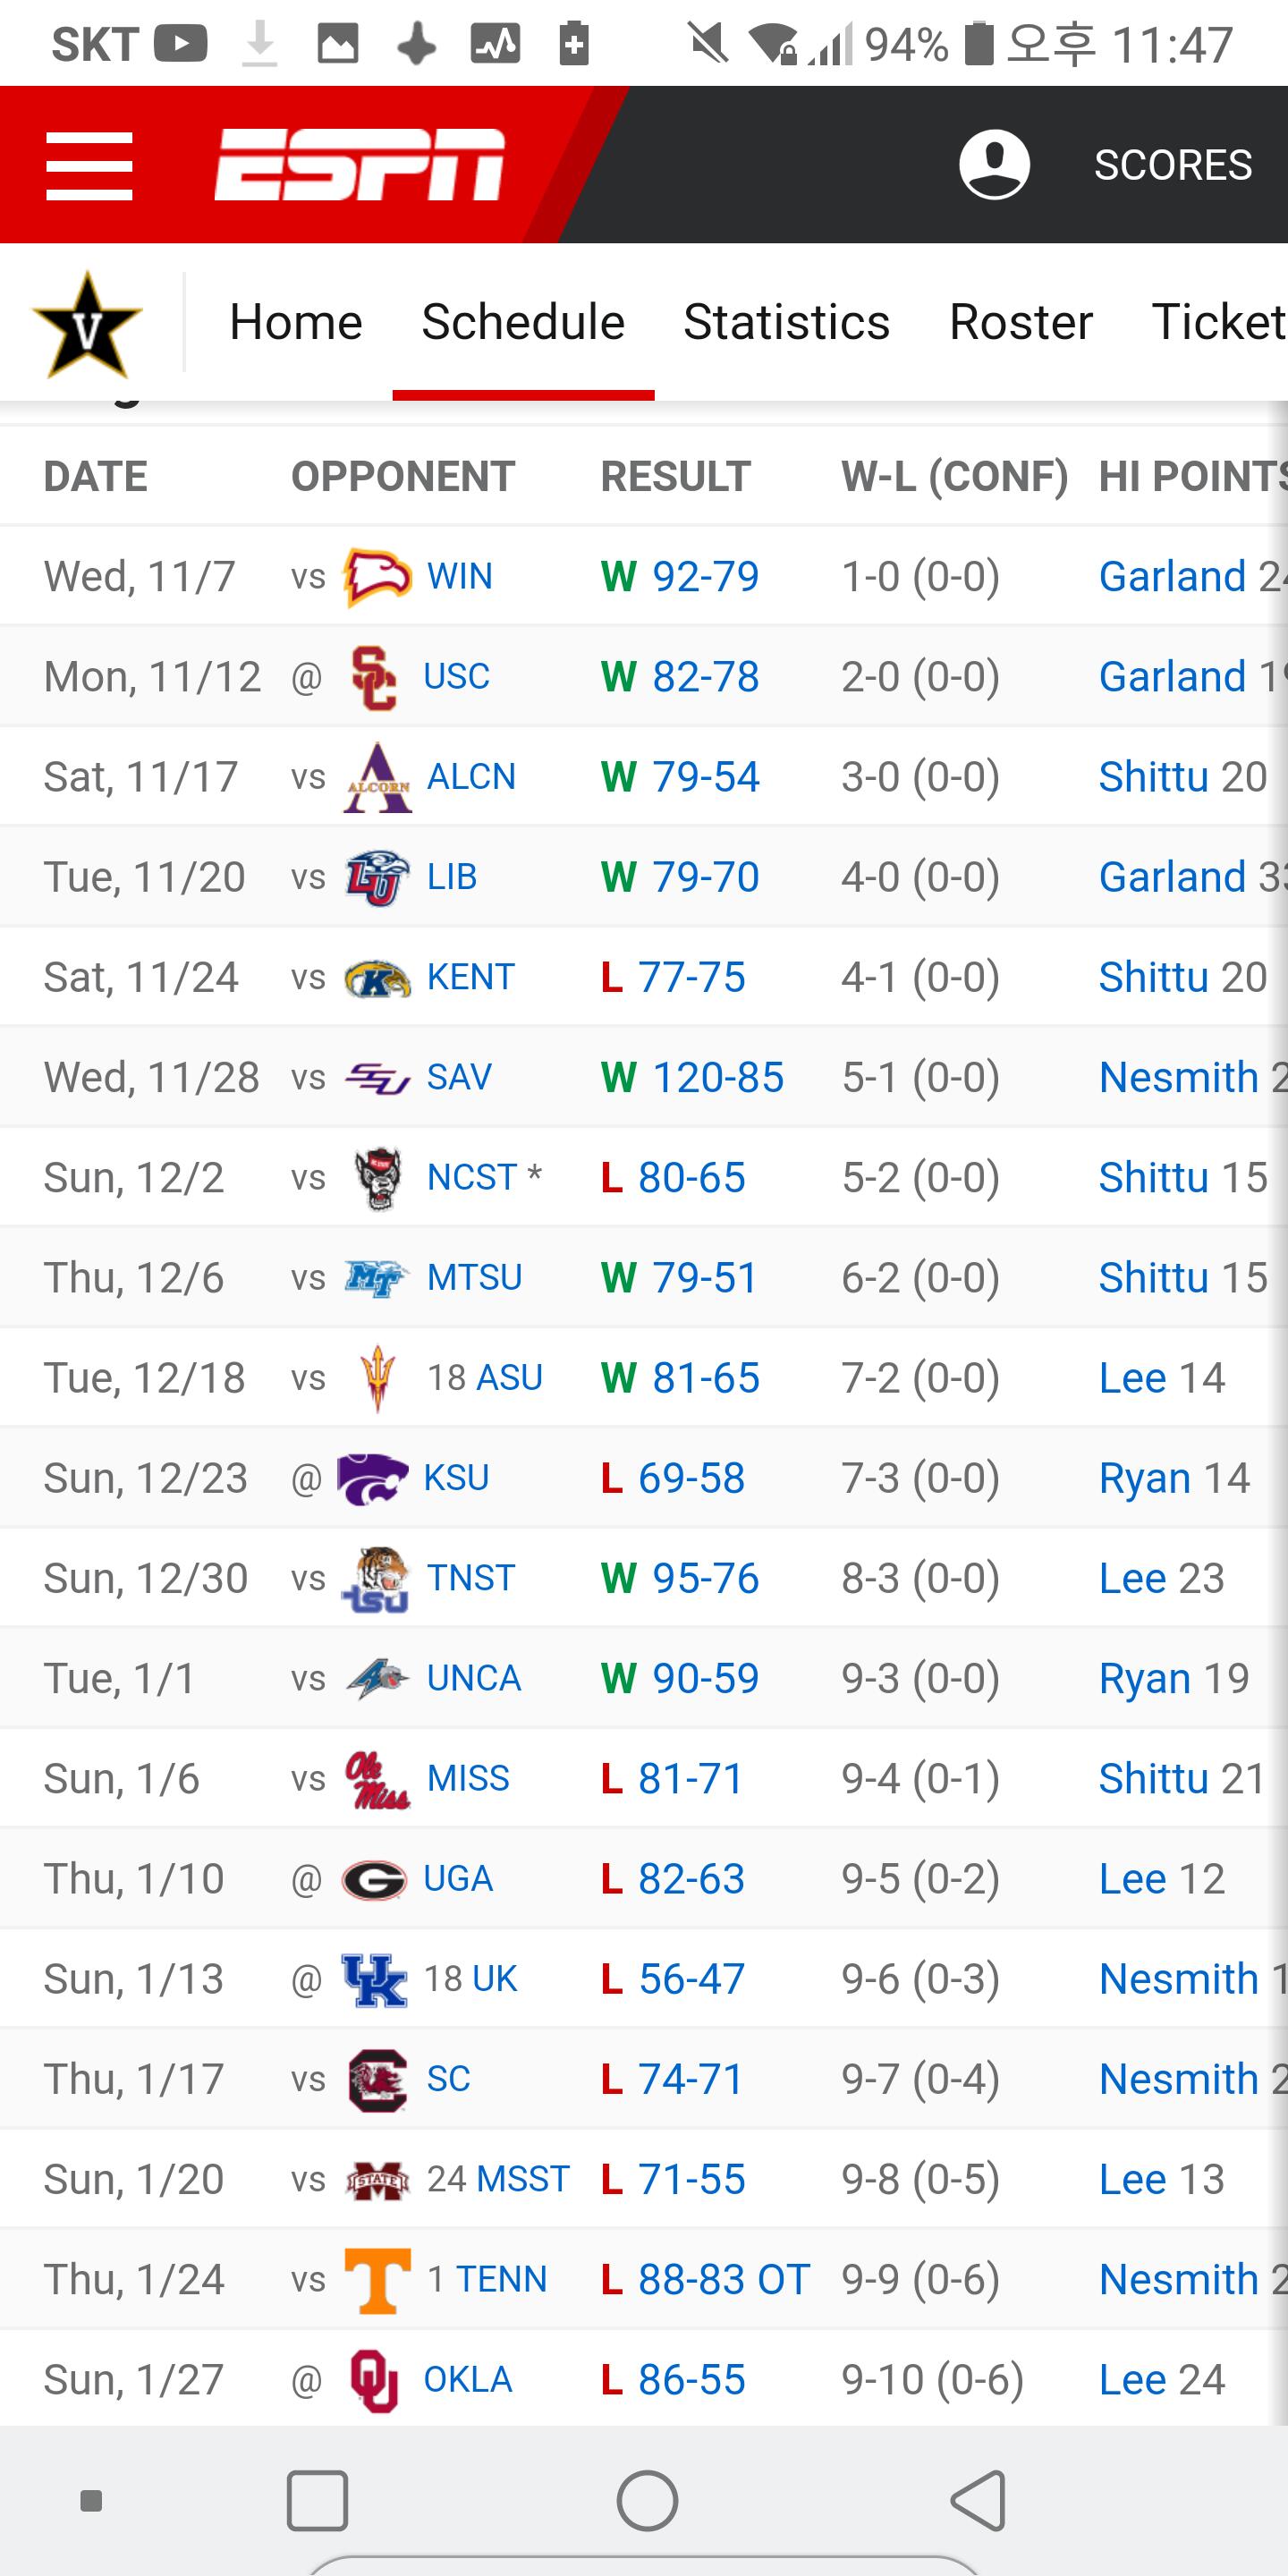Go to the team Home tab
This screenshot has width=1288, height=2576.
[295, 322]
